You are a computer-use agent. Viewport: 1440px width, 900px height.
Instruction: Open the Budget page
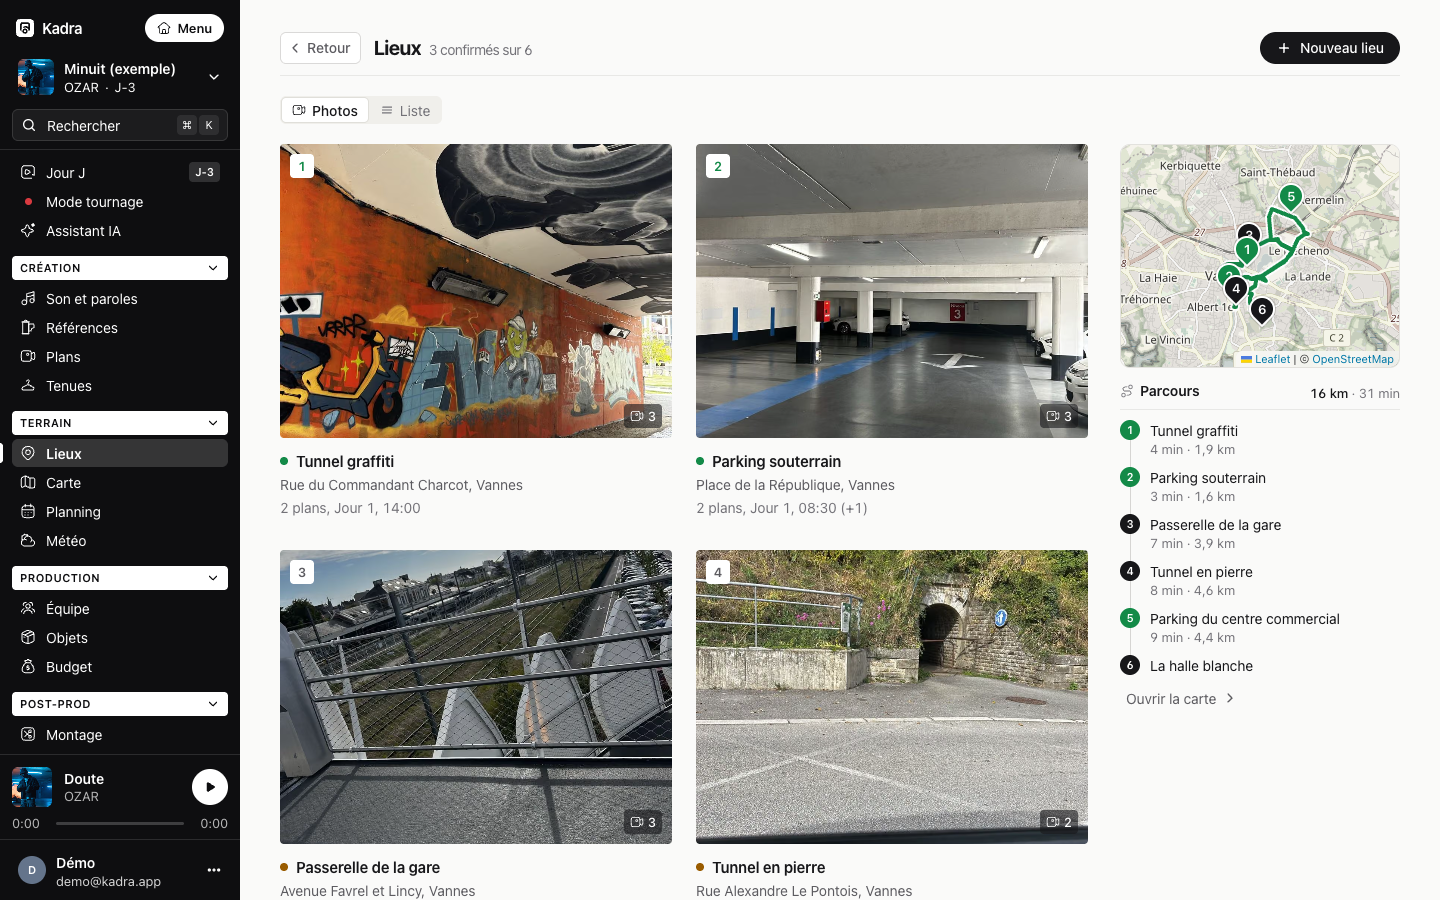click(x=120, y=666)
